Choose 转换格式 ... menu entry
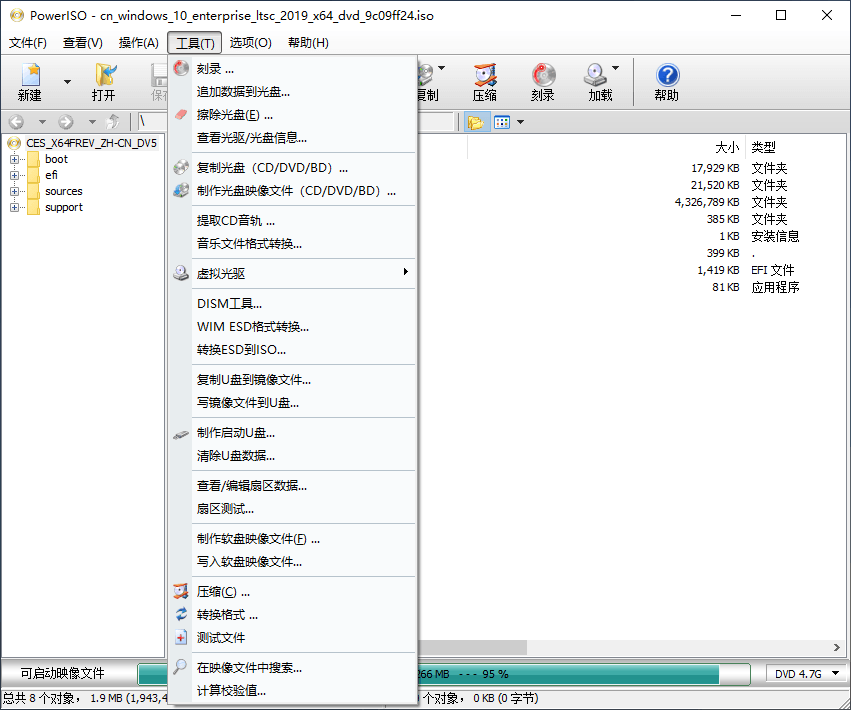The height and width of the screenshot is (710, 851). [x=293, y=615]
